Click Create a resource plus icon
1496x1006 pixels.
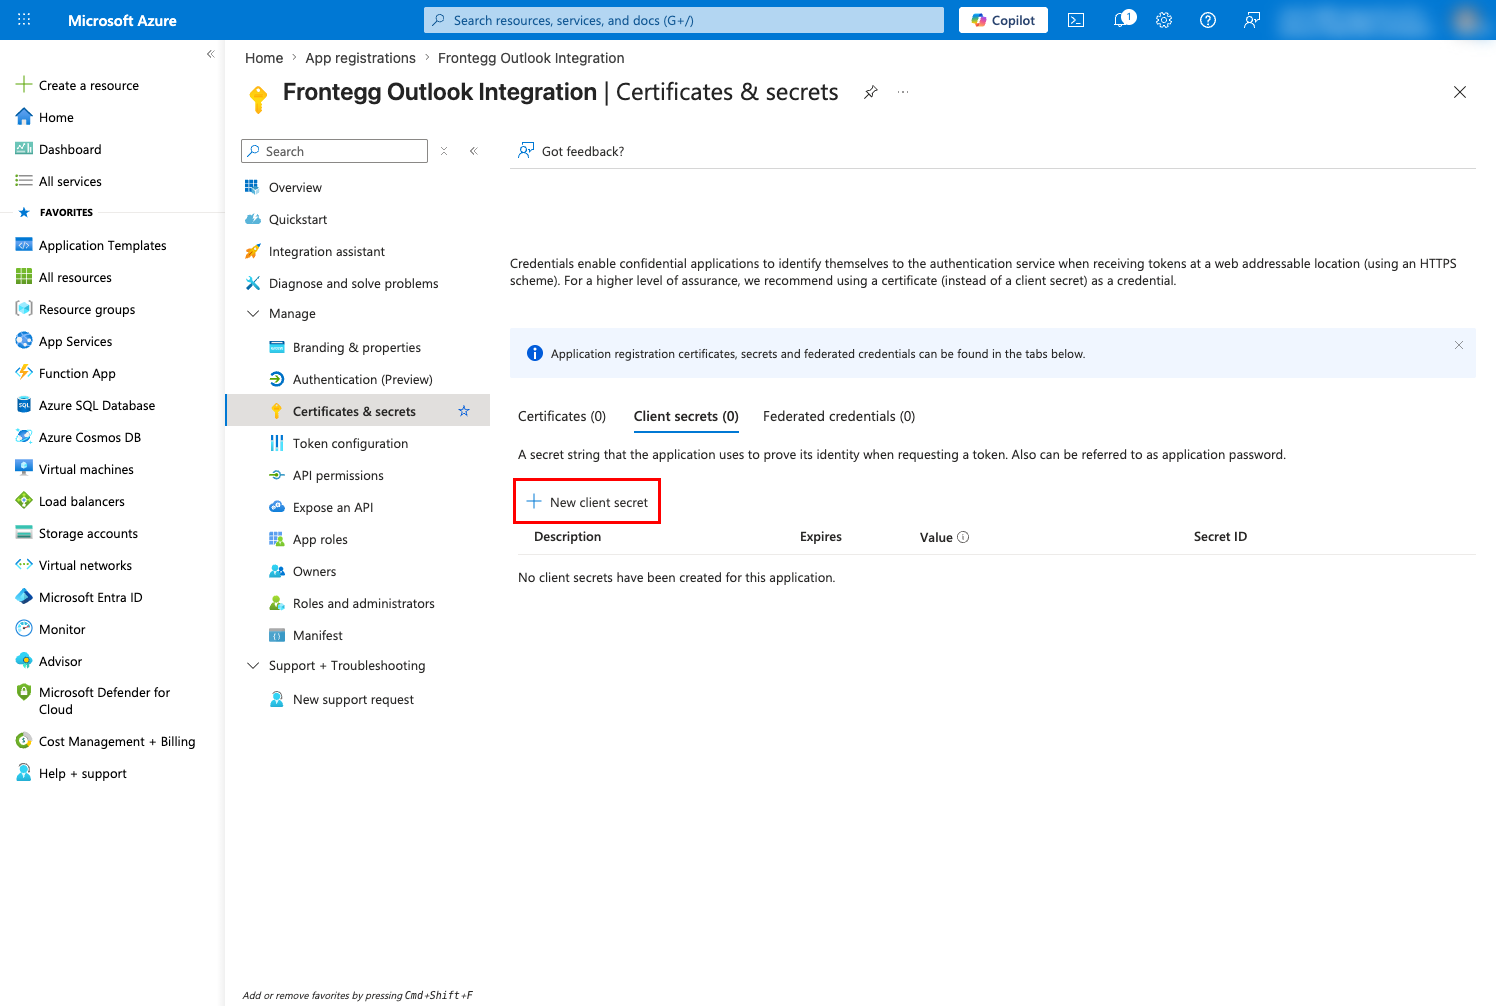click(x=24, y=85)
